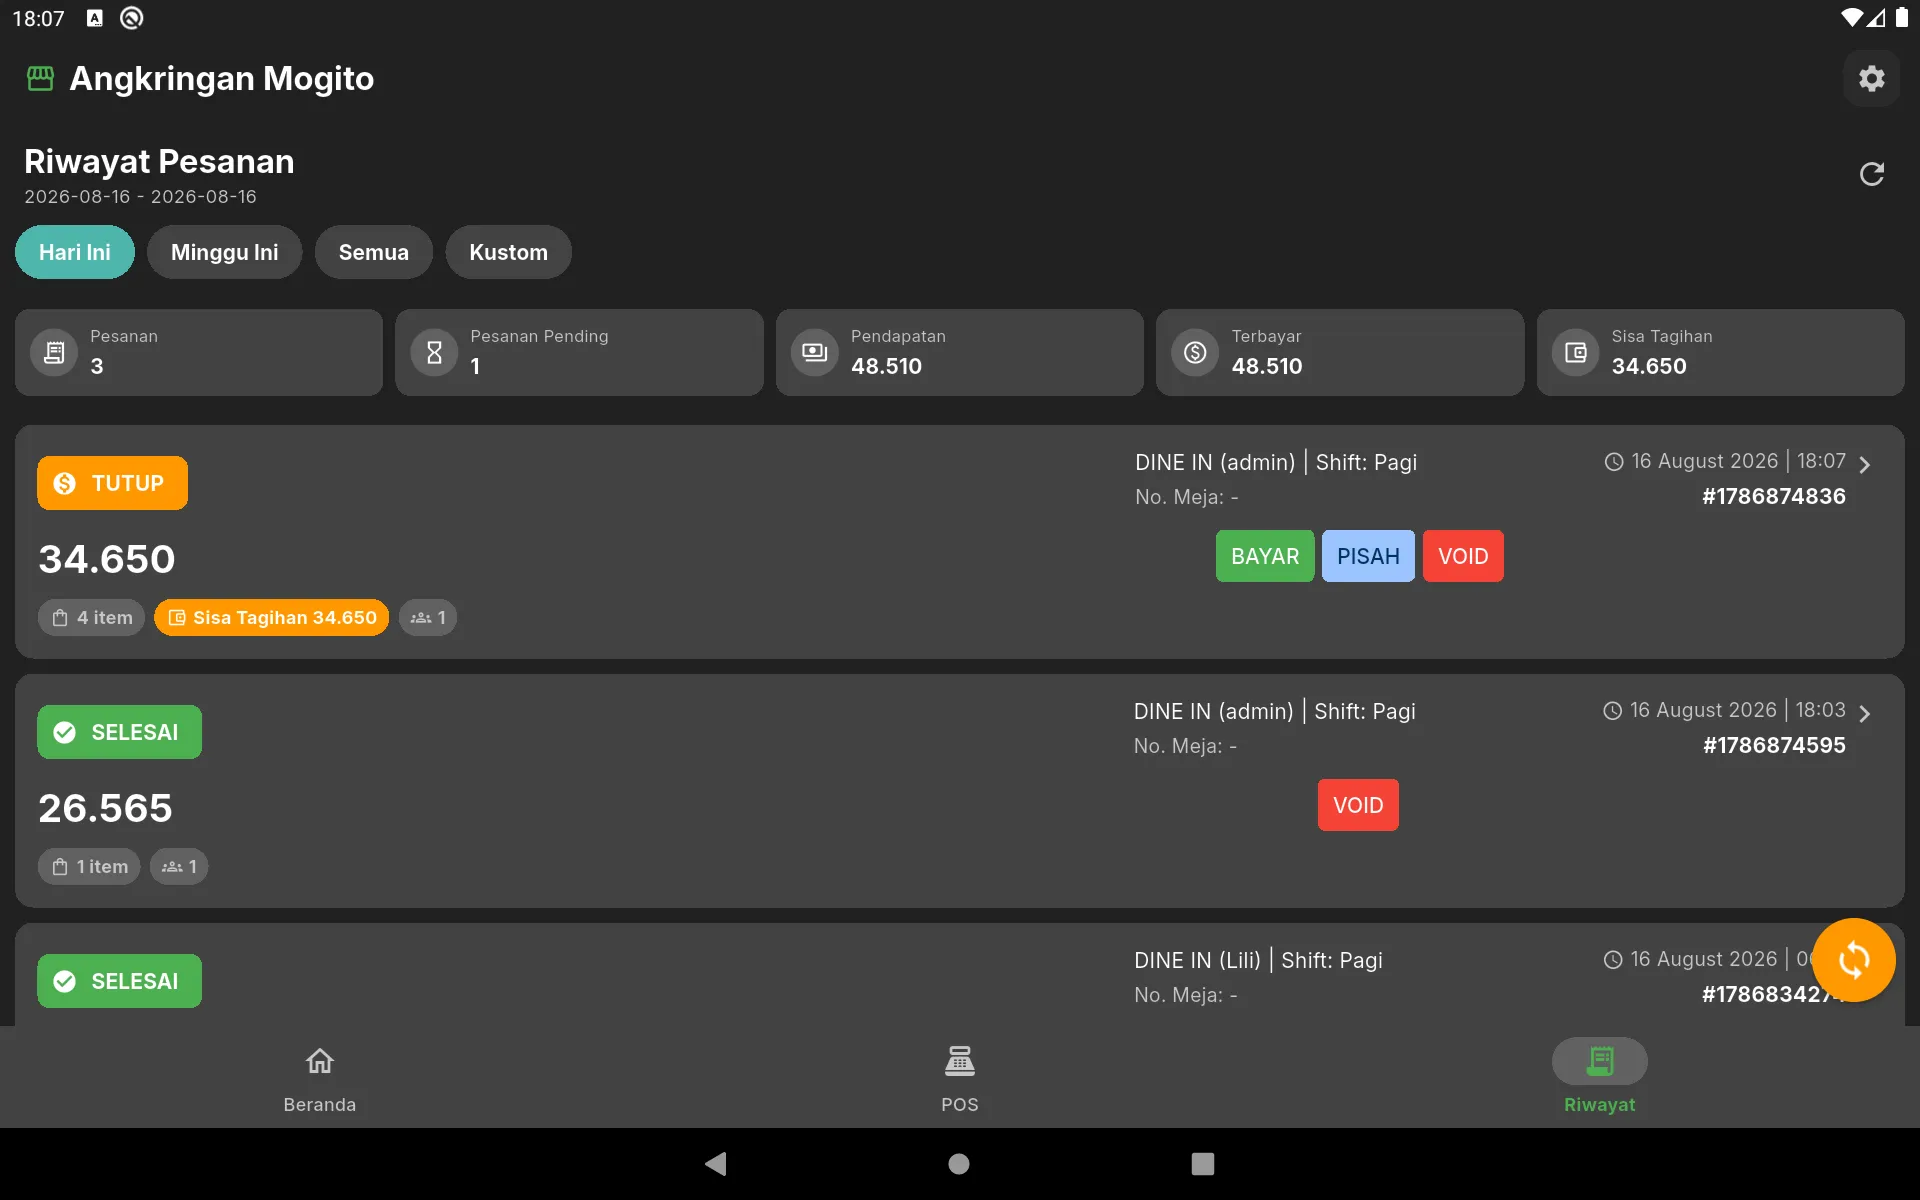Click the Terbayar dollar coin icon
This screenshot has height=1200, width=1920.
click(1195, 352)
